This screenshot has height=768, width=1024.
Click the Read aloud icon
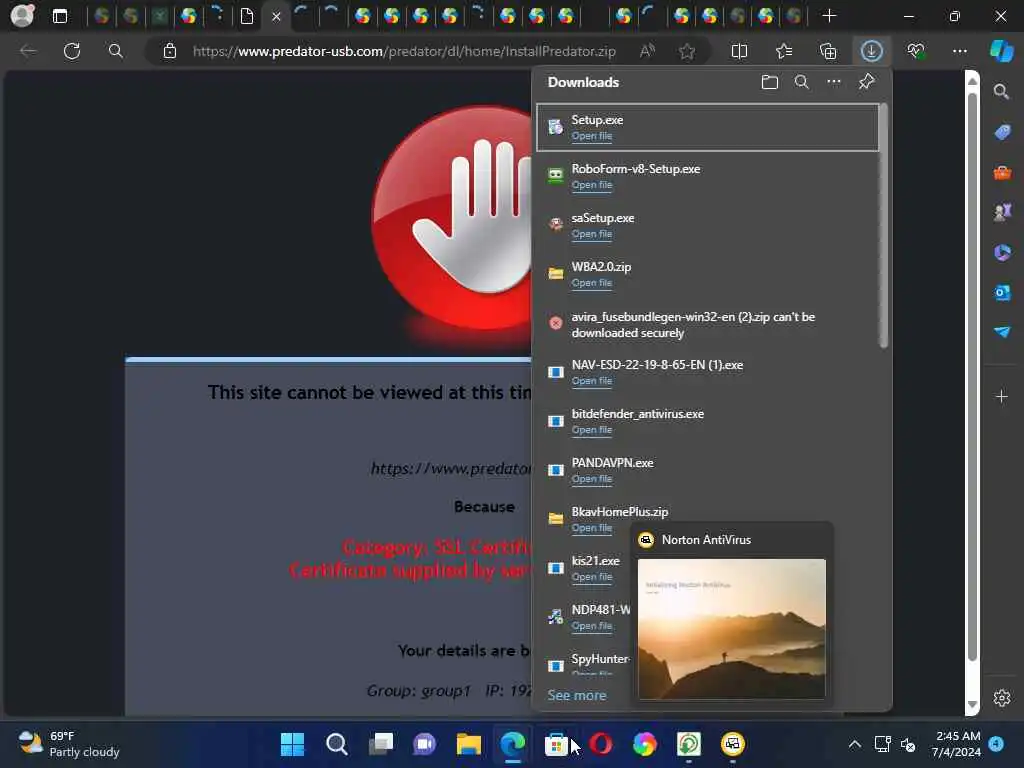click(x=647, y=51)
